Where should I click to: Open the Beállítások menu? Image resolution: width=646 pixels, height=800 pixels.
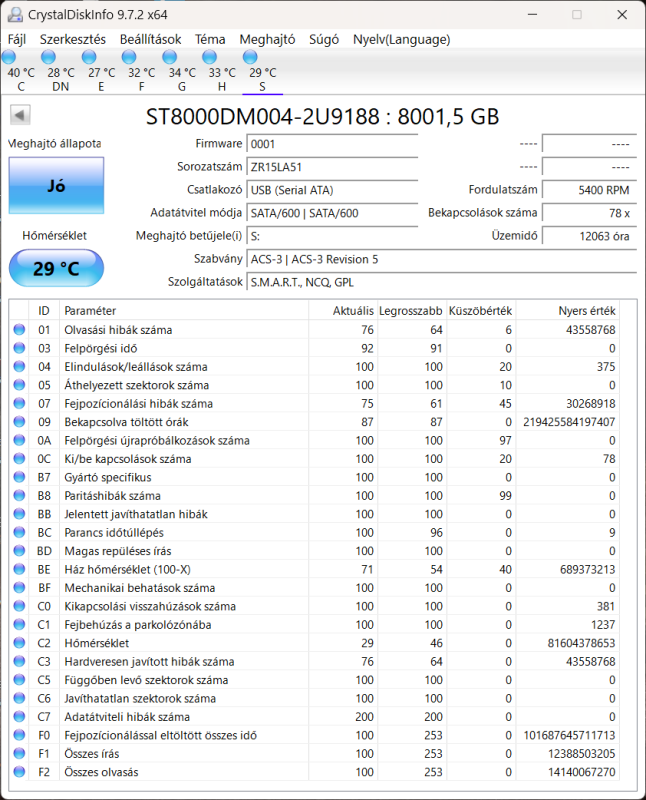[151, 39]
